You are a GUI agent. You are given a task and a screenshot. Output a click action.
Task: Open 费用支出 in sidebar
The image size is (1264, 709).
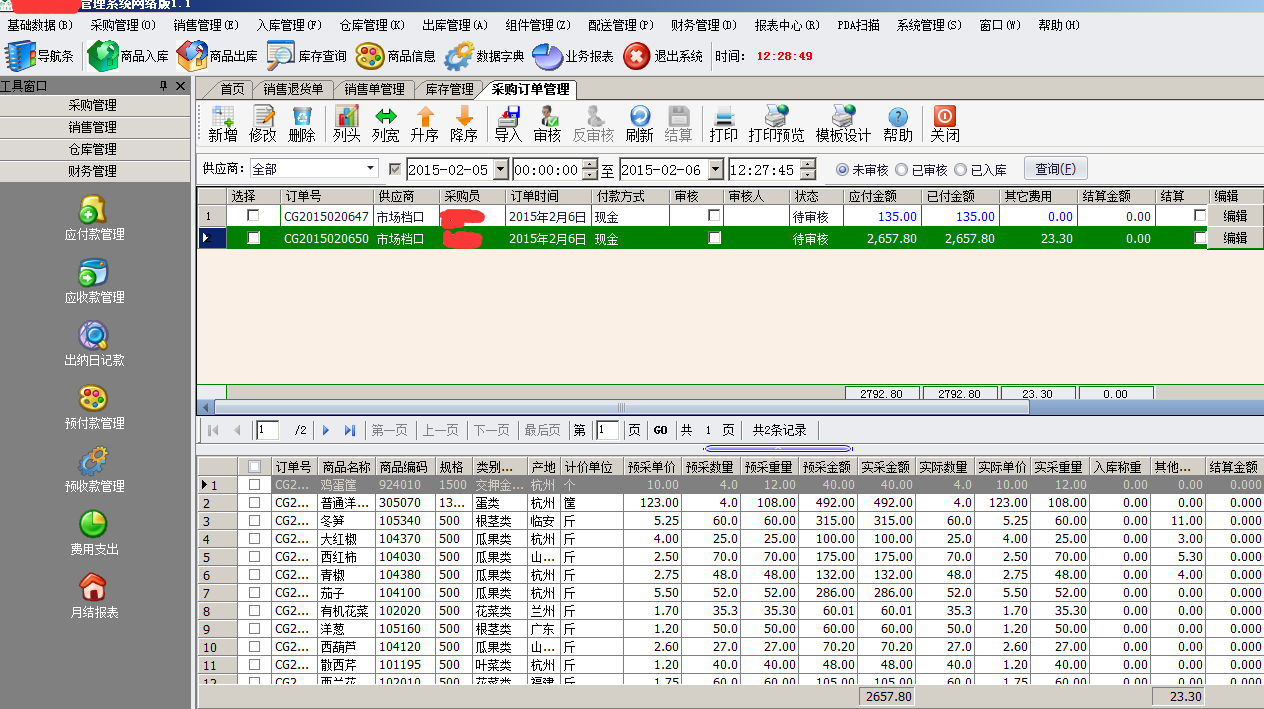94,534
